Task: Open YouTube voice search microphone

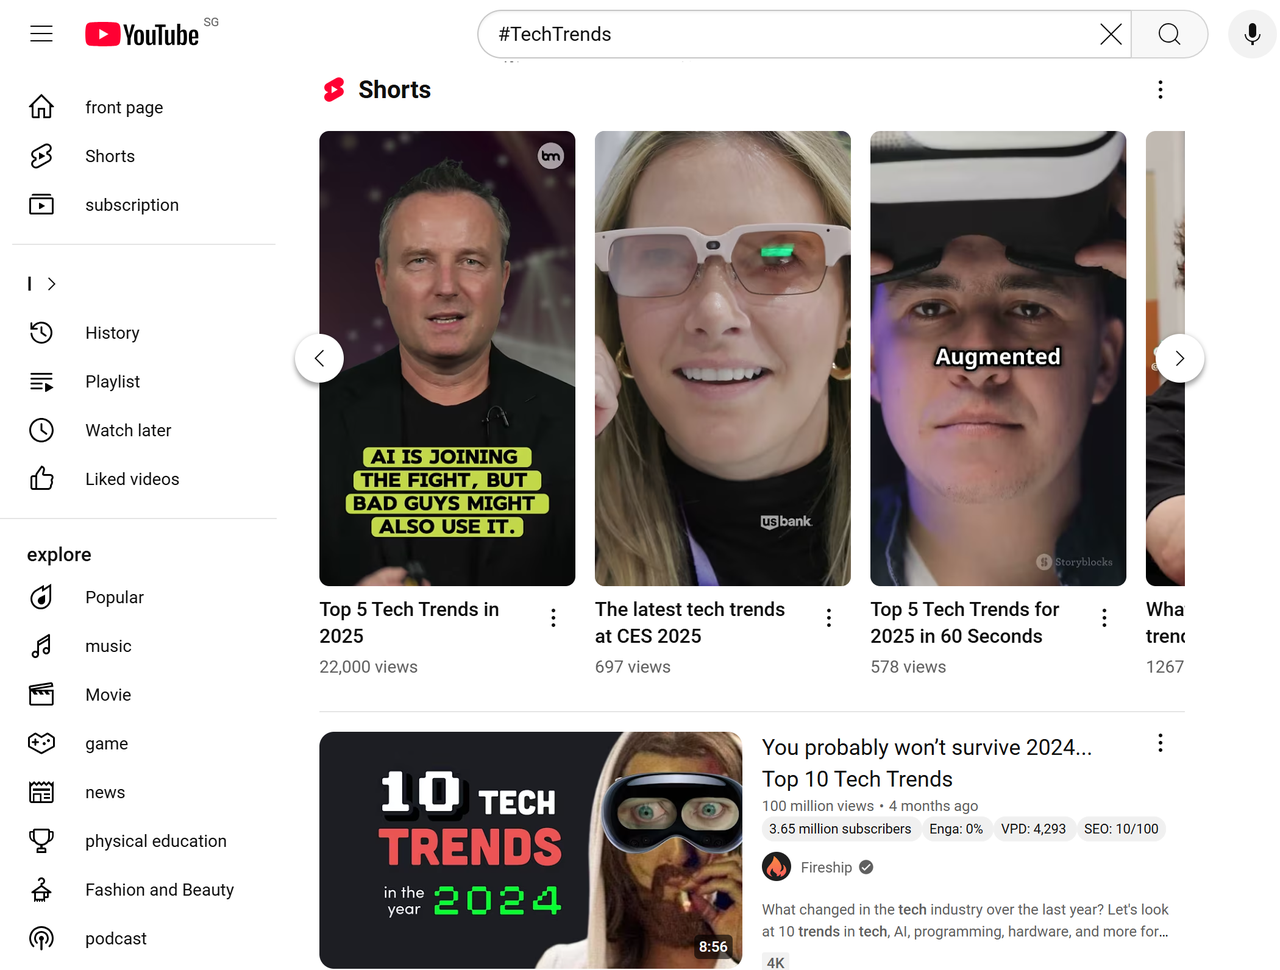Action: (1252, 34)
